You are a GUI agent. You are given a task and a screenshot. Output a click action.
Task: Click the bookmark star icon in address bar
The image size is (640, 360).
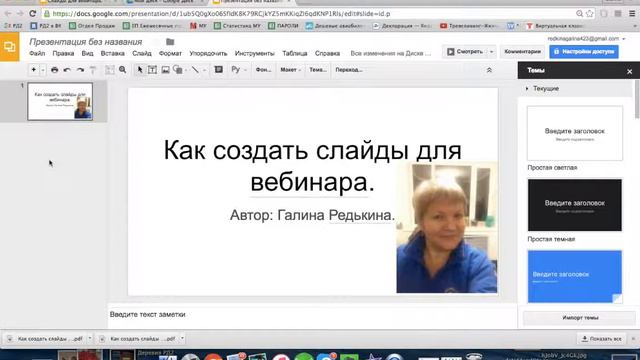[x=590, y=13]
